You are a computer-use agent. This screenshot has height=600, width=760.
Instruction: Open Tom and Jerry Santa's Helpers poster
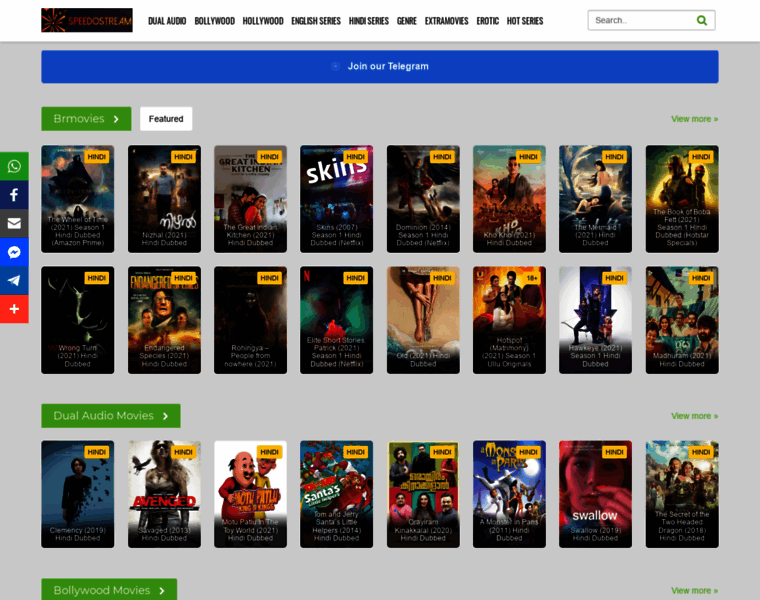(x=336, y=494)
